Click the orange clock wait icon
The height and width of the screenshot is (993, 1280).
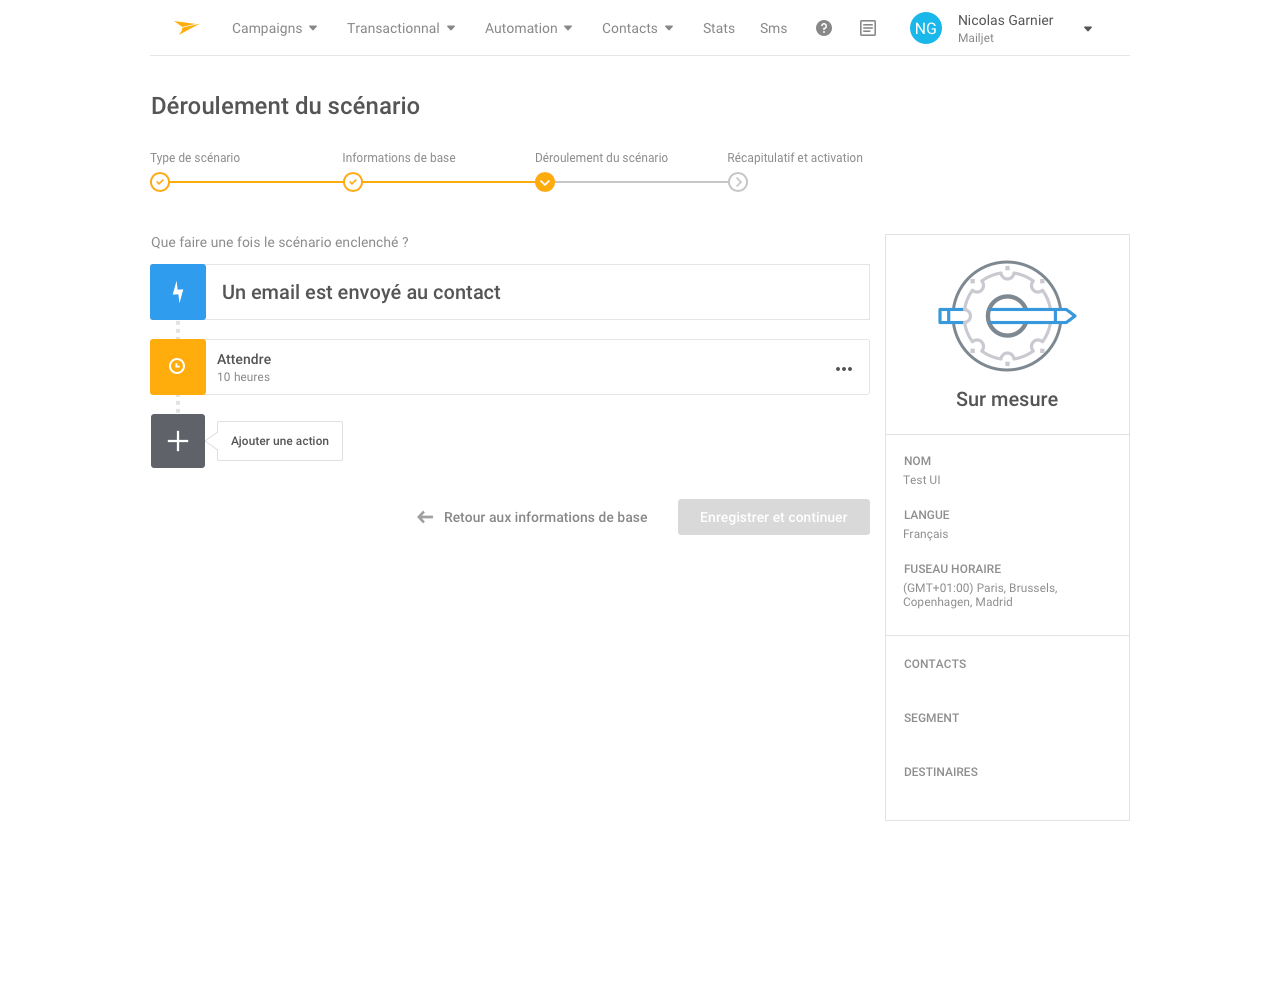pyautogui.click(x=178, y=367)
